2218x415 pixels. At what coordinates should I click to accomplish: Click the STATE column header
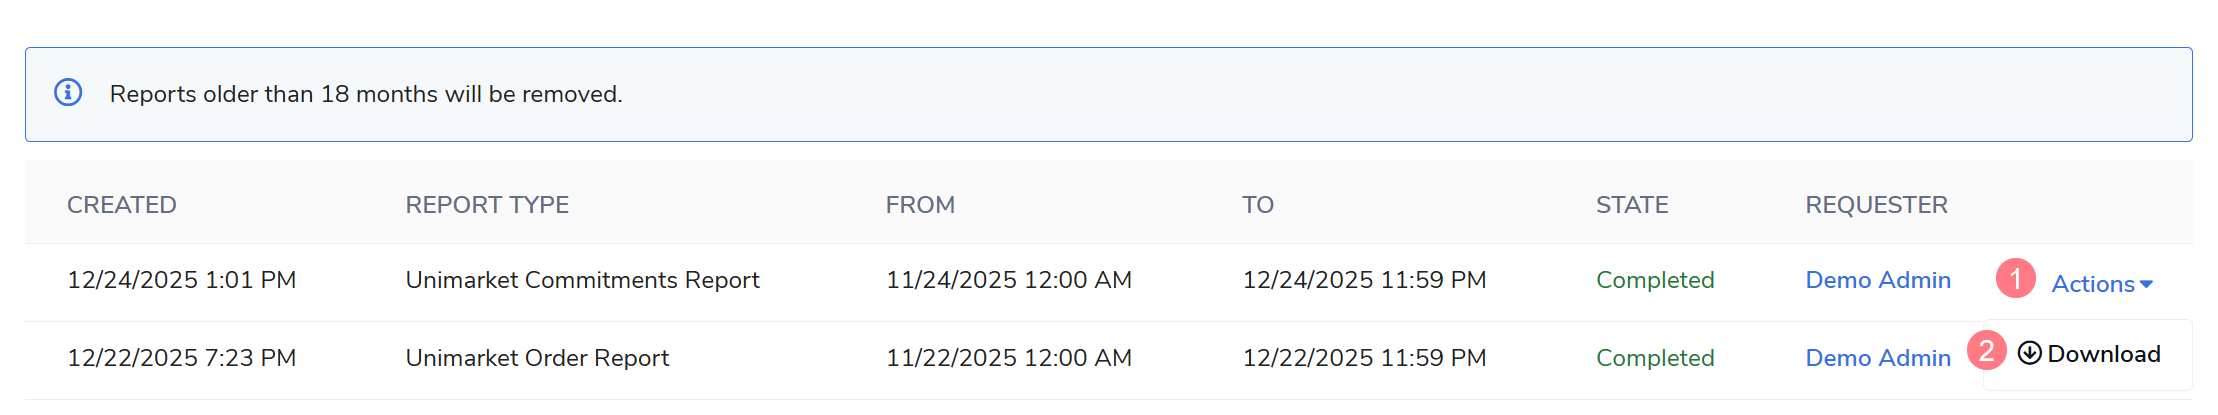click(x=1631, y=205)
